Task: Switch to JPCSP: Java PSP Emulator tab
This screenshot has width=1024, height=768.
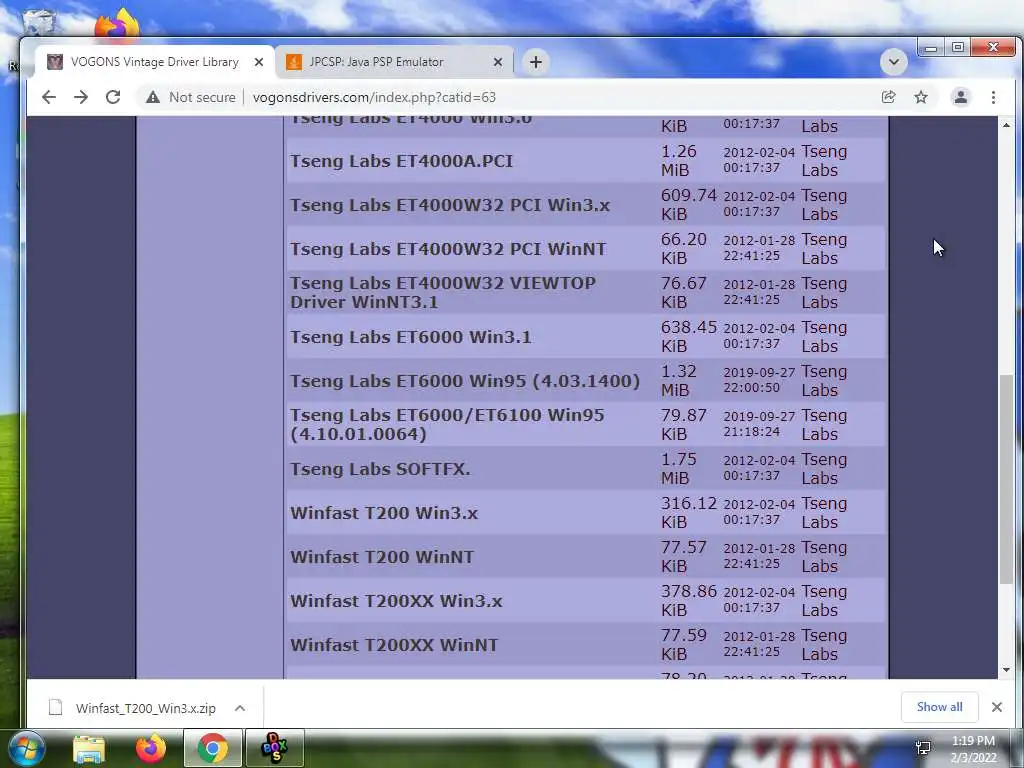Action: click(x=394, y=62)
